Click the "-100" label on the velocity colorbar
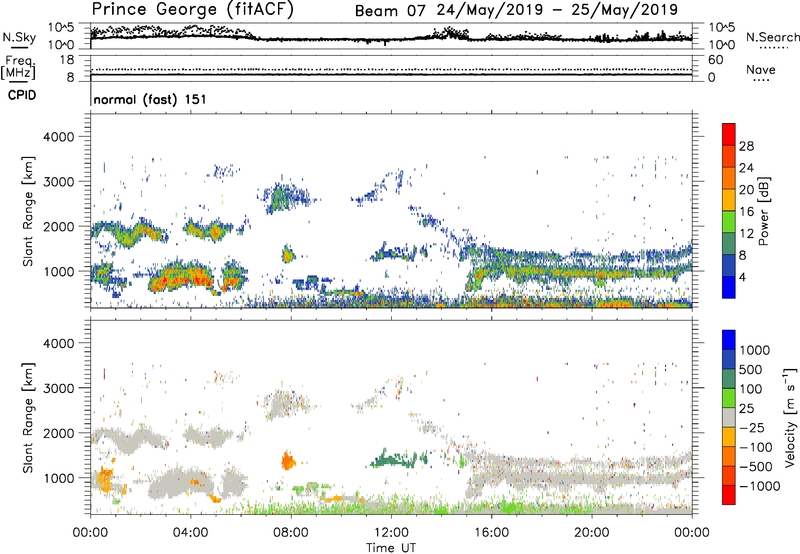The width and height of the screenshot is (800, 554). (756, 447)
